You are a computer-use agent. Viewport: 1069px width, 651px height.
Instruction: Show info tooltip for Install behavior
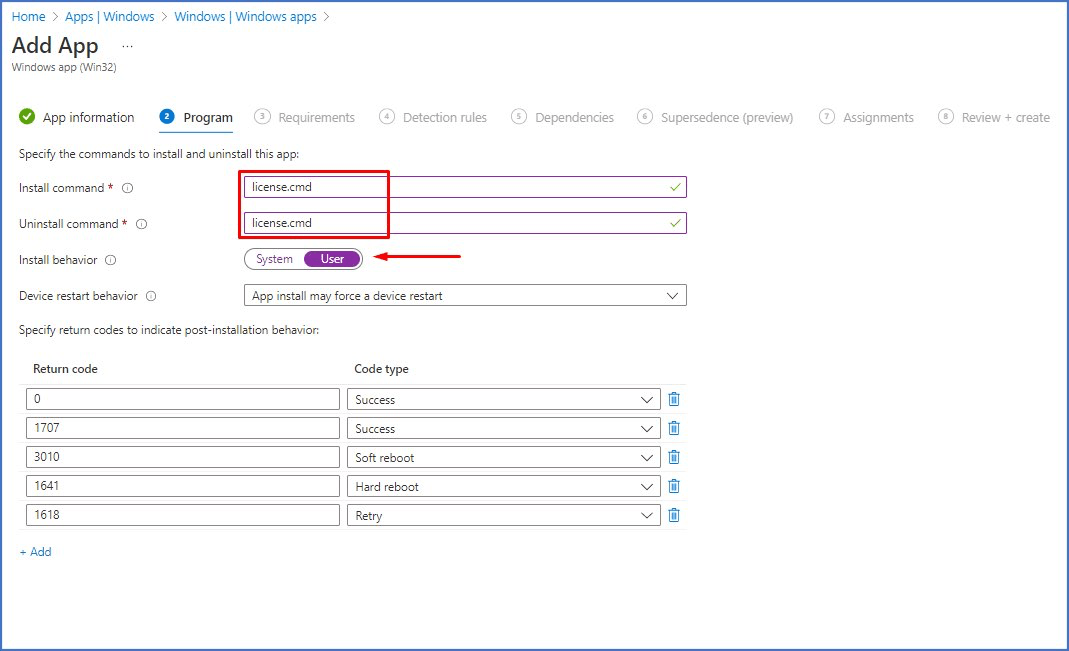point(111,260)
